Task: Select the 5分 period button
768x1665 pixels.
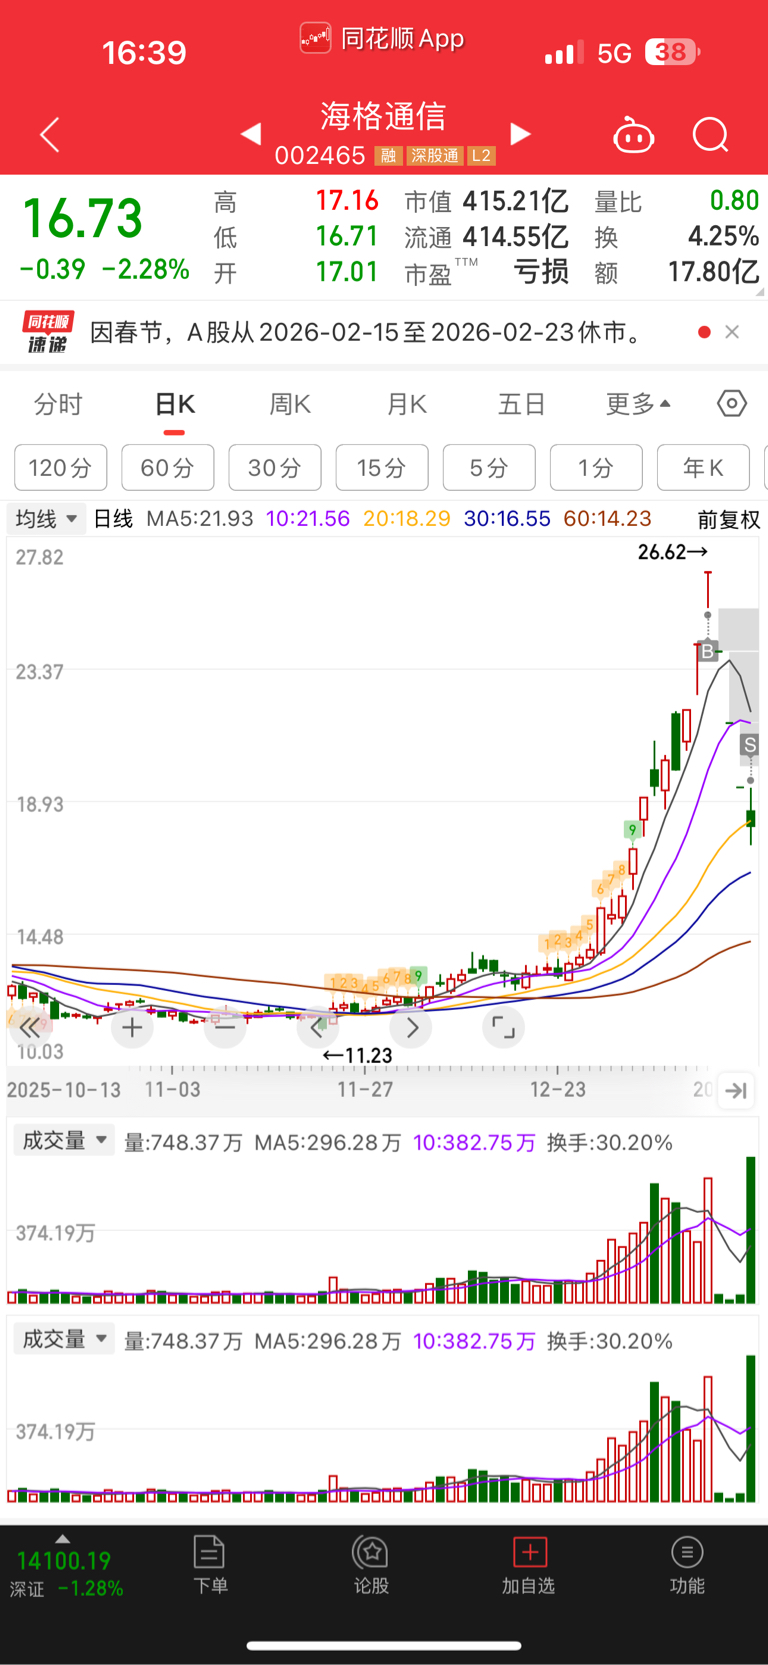Action: [x=489, y=467]
